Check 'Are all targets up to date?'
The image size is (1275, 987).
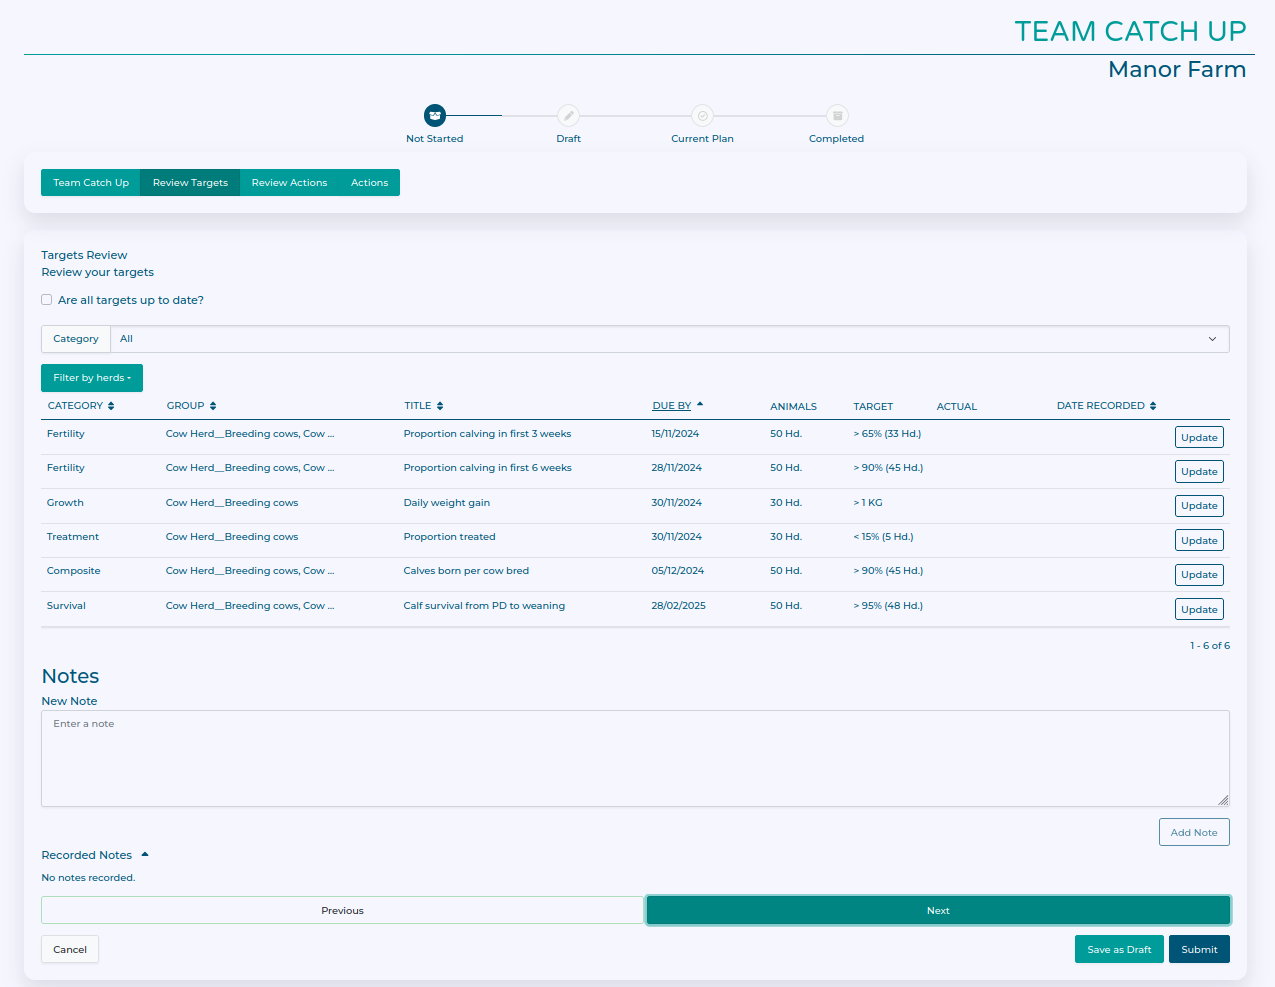(x=47, y=300)
